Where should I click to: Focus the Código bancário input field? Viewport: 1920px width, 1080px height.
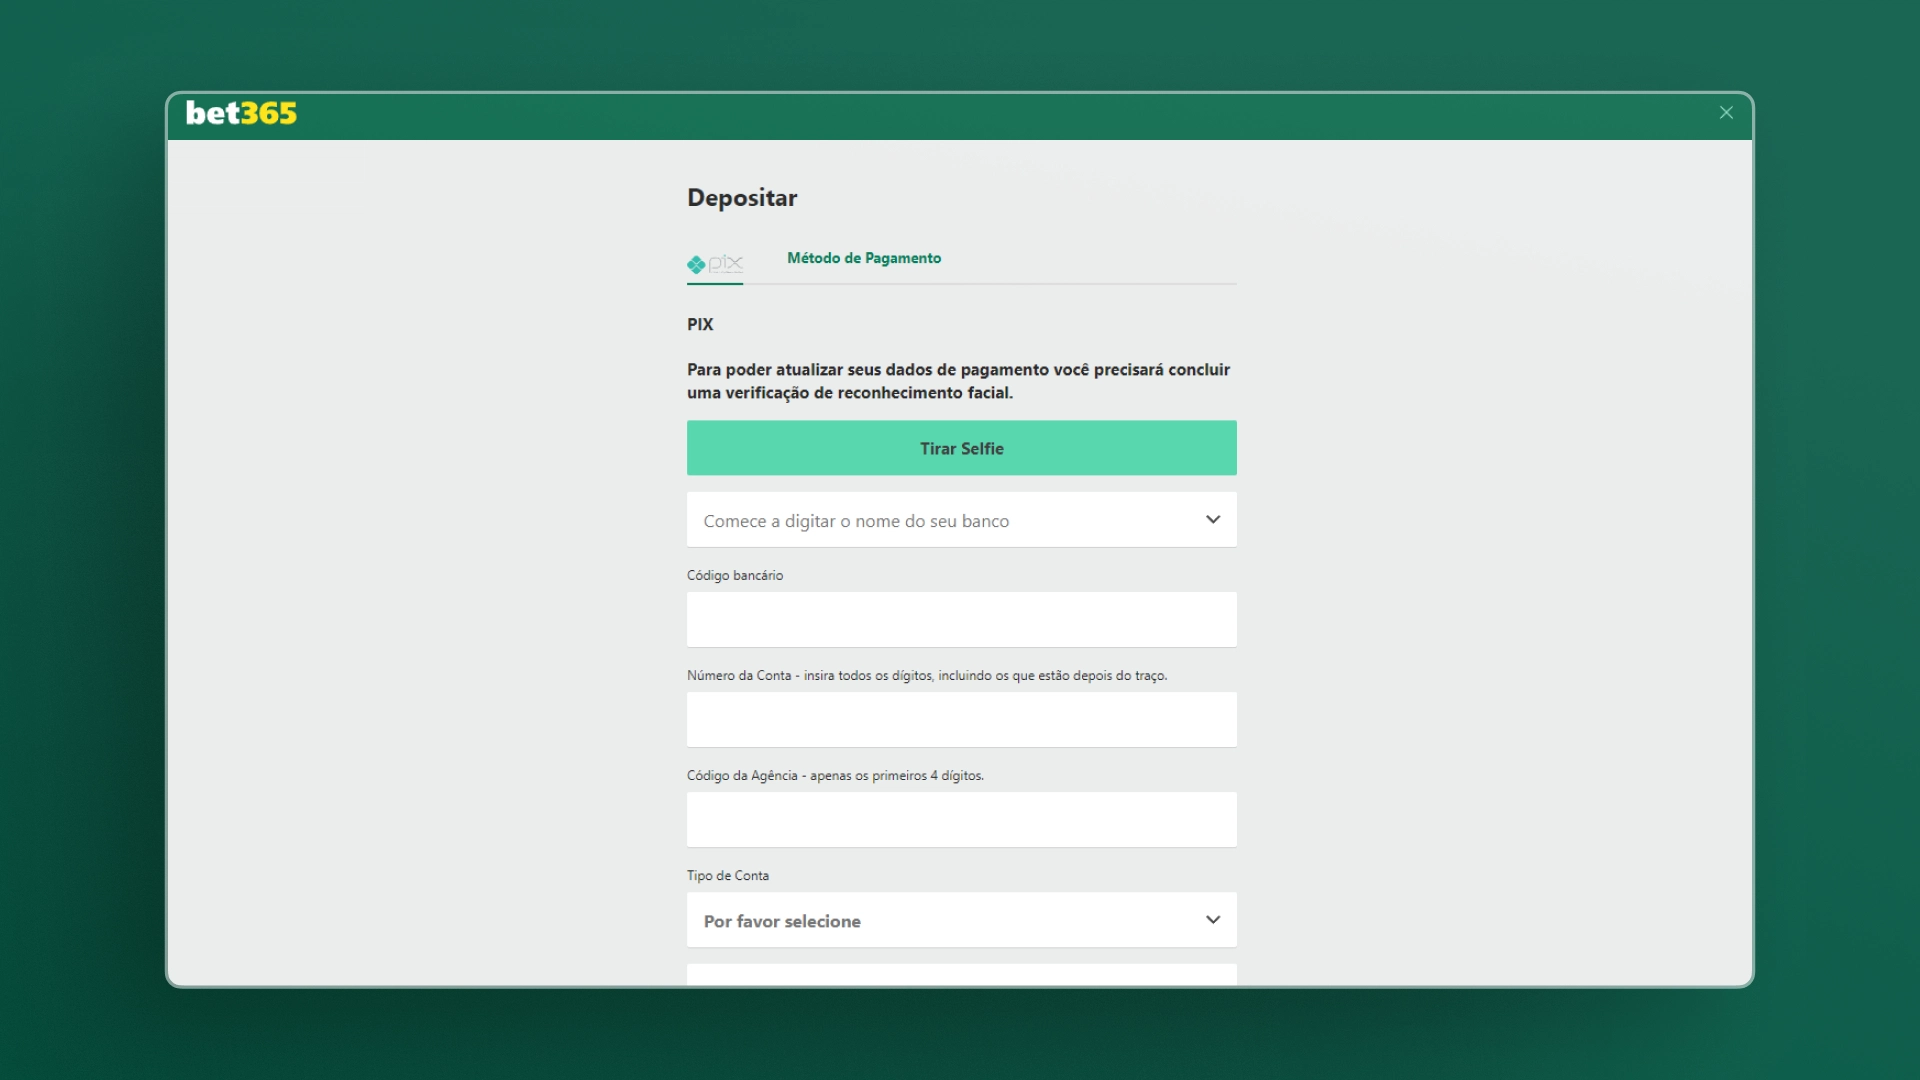point(962,620)
